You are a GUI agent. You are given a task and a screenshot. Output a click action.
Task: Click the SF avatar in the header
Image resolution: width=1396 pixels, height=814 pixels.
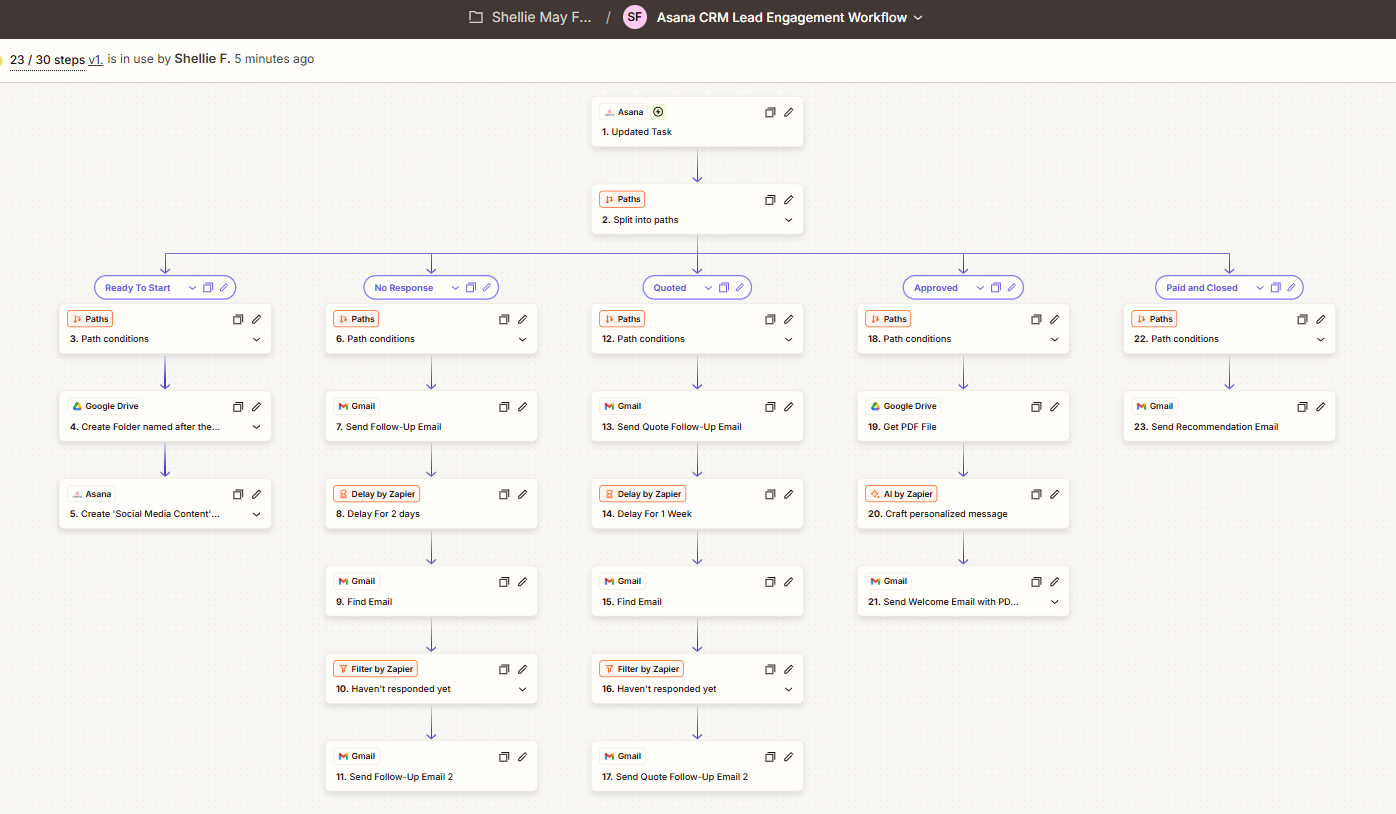[635, 17]
